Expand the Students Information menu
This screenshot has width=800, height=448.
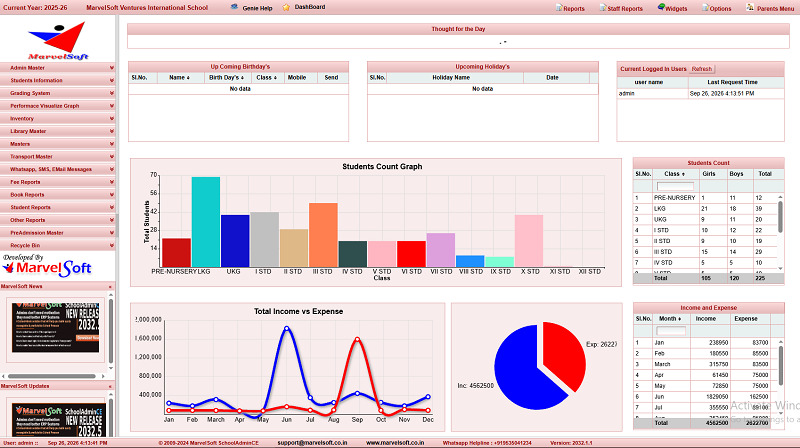click(58, 80)
